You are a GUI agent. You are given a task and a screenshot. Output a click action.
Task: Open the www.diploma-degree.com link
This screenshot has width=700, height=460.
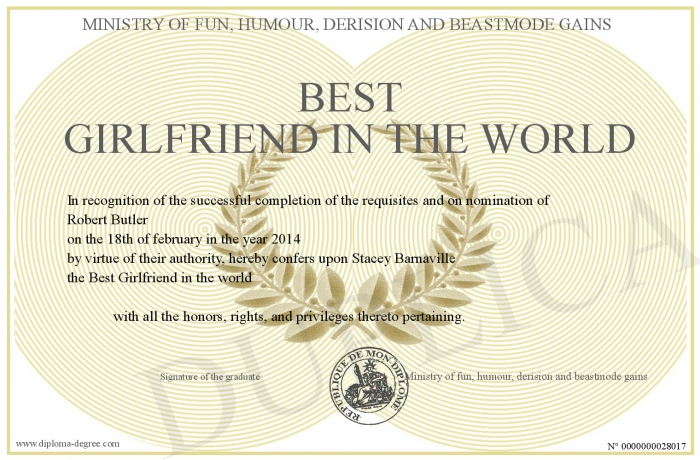coord(68,443)
